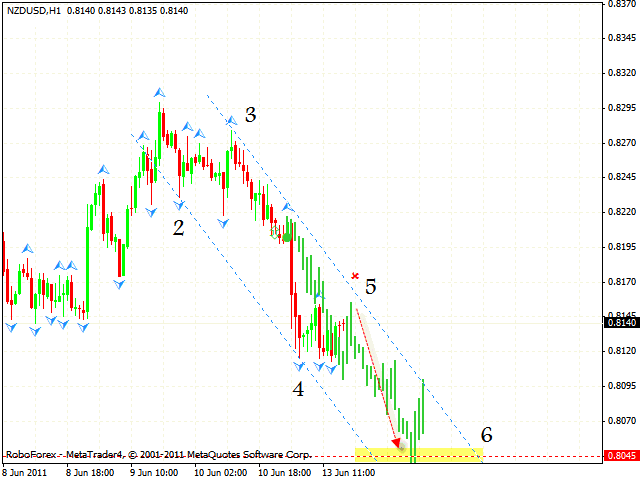Click the 0.8320 price level label

point(622,73)
